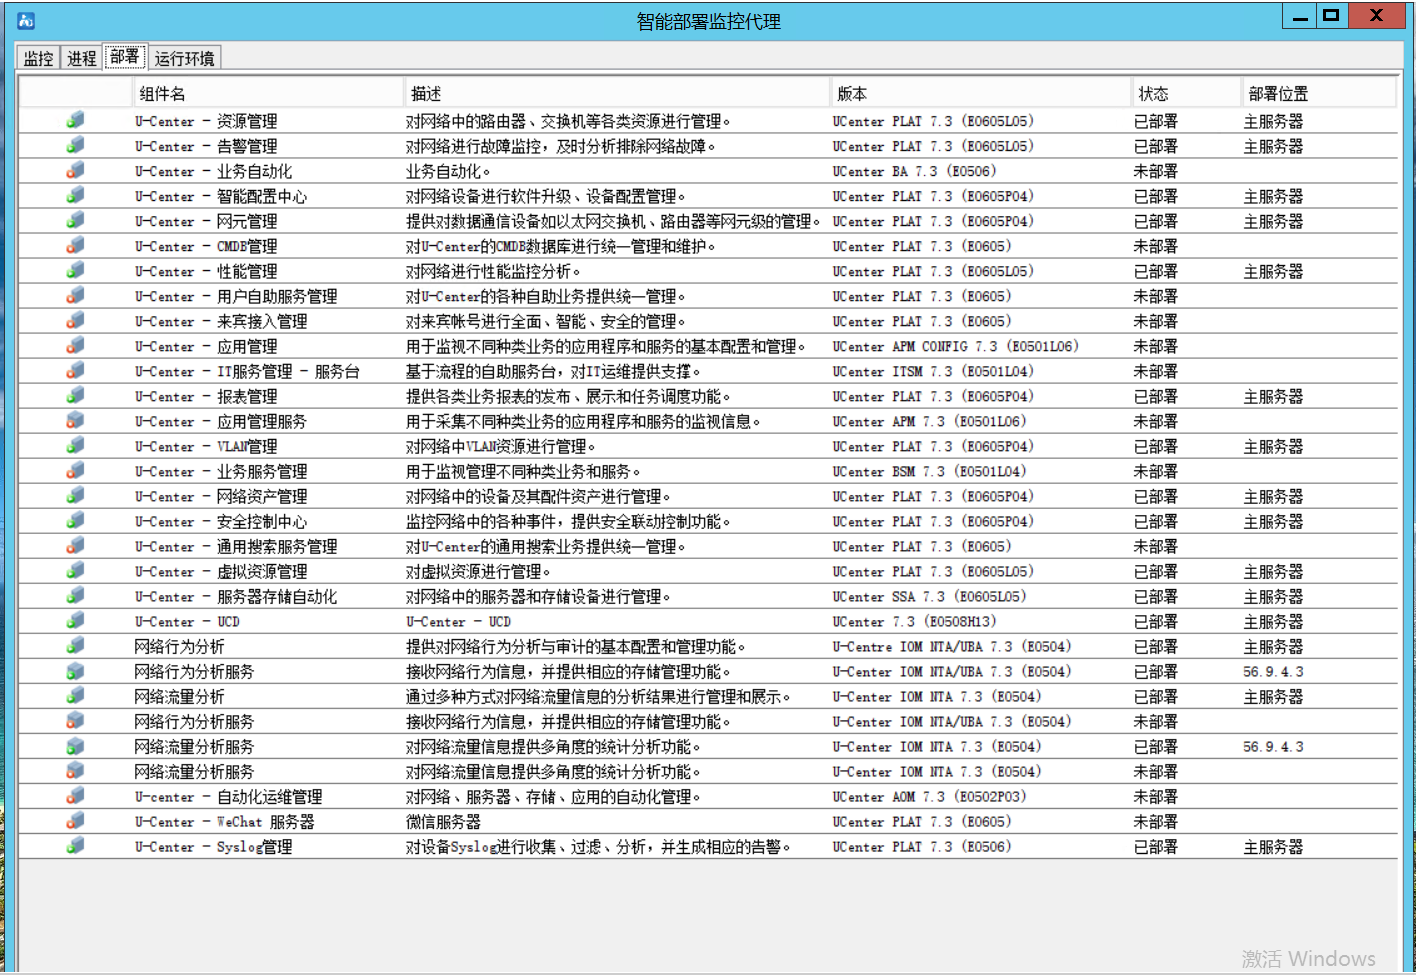1416x975 pixels.
Task: Click 56.9.4.3 location in 网络流量分析服务 row
Action: click(x=1273, y=746)
